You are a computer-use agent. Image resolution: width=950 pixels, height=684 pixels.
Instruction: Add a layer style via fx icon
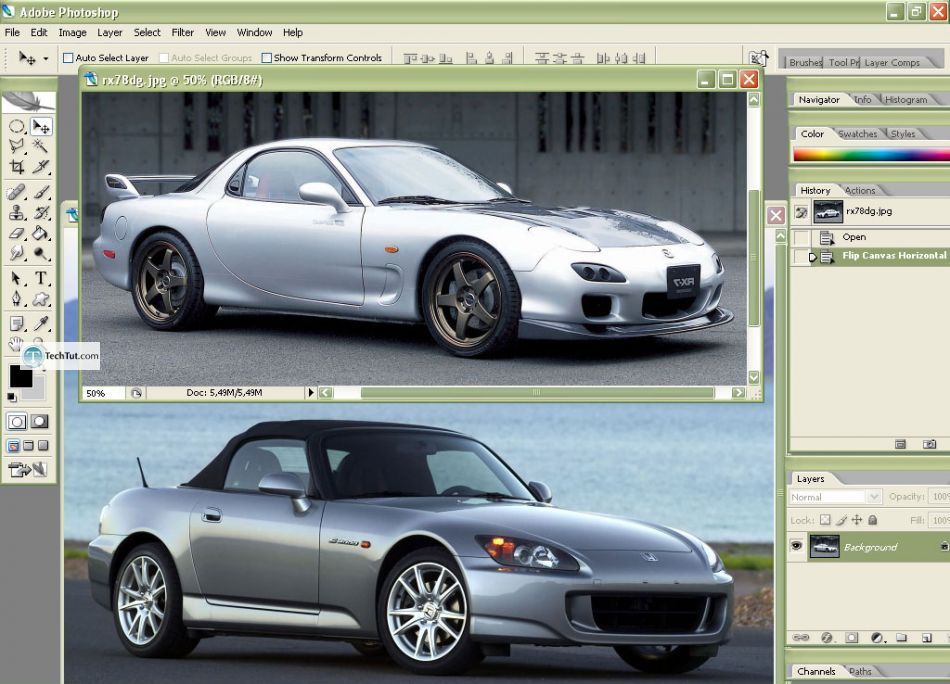826,637
